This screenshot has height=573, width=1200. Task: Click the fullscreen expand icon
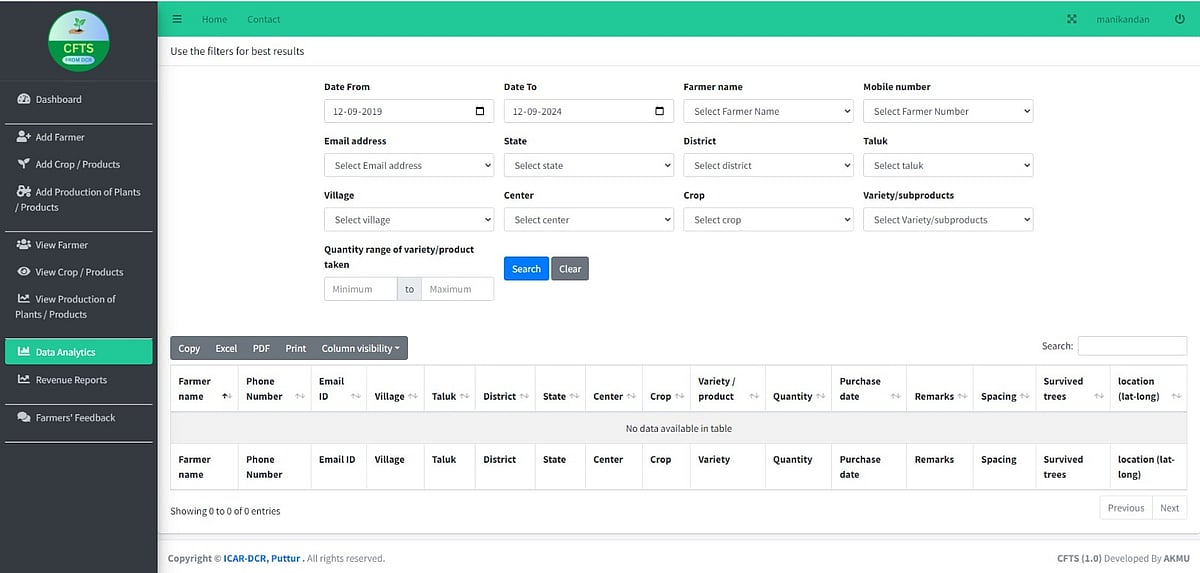(1072, 19)
